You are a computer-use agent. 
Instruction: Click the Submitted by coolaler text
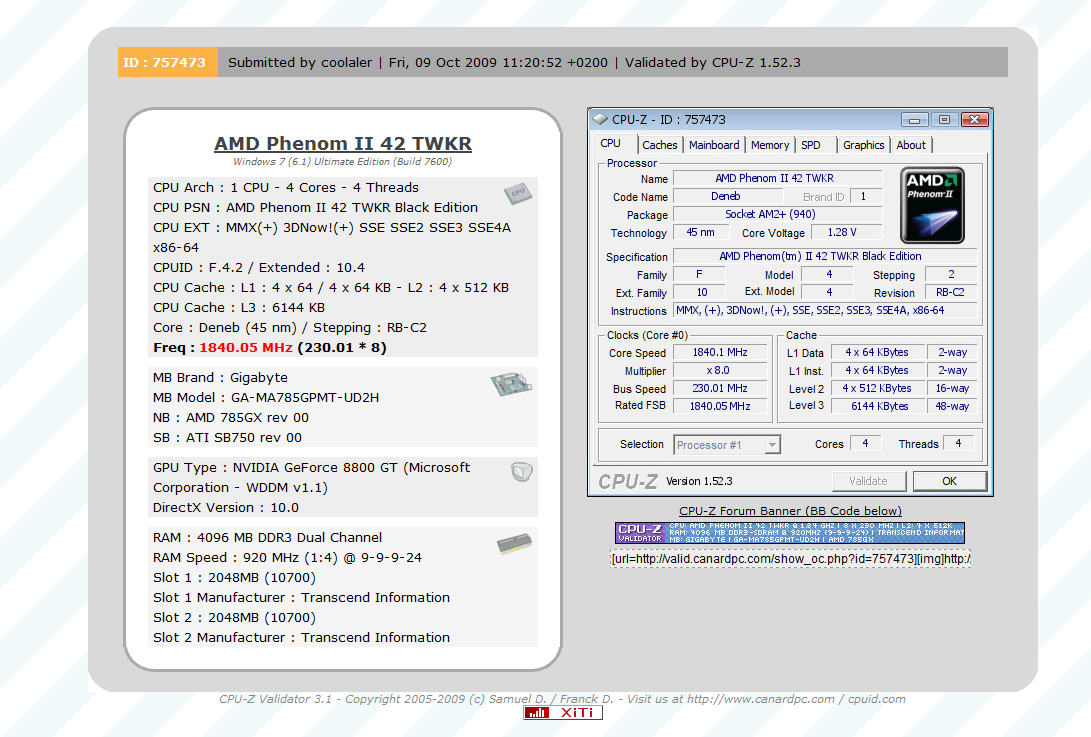(300, 62)
